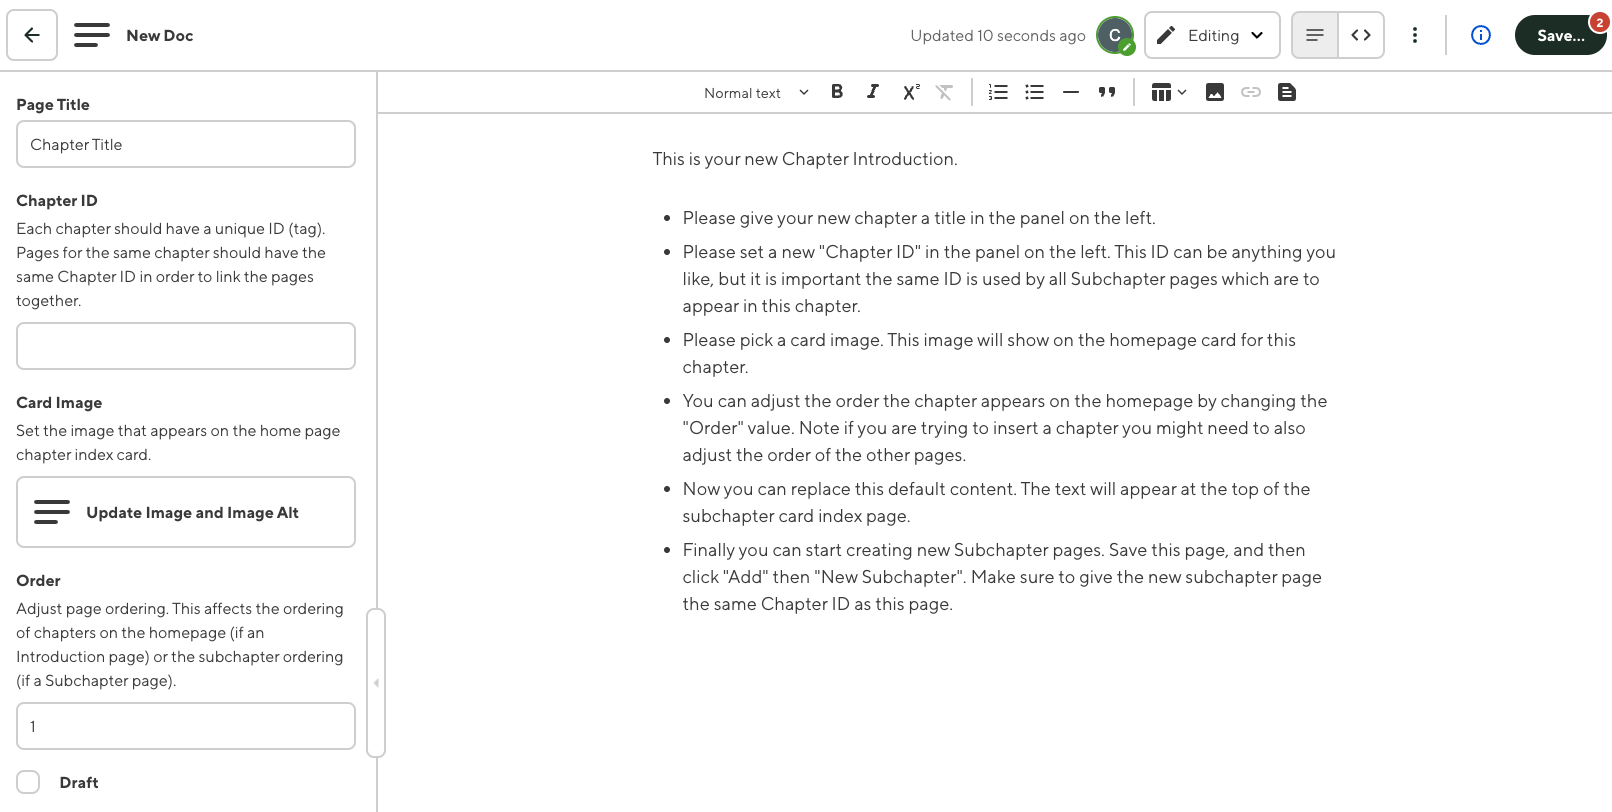Insert an image into the document
This screenshot has width=1612, height=812.
pos(1214,92)
